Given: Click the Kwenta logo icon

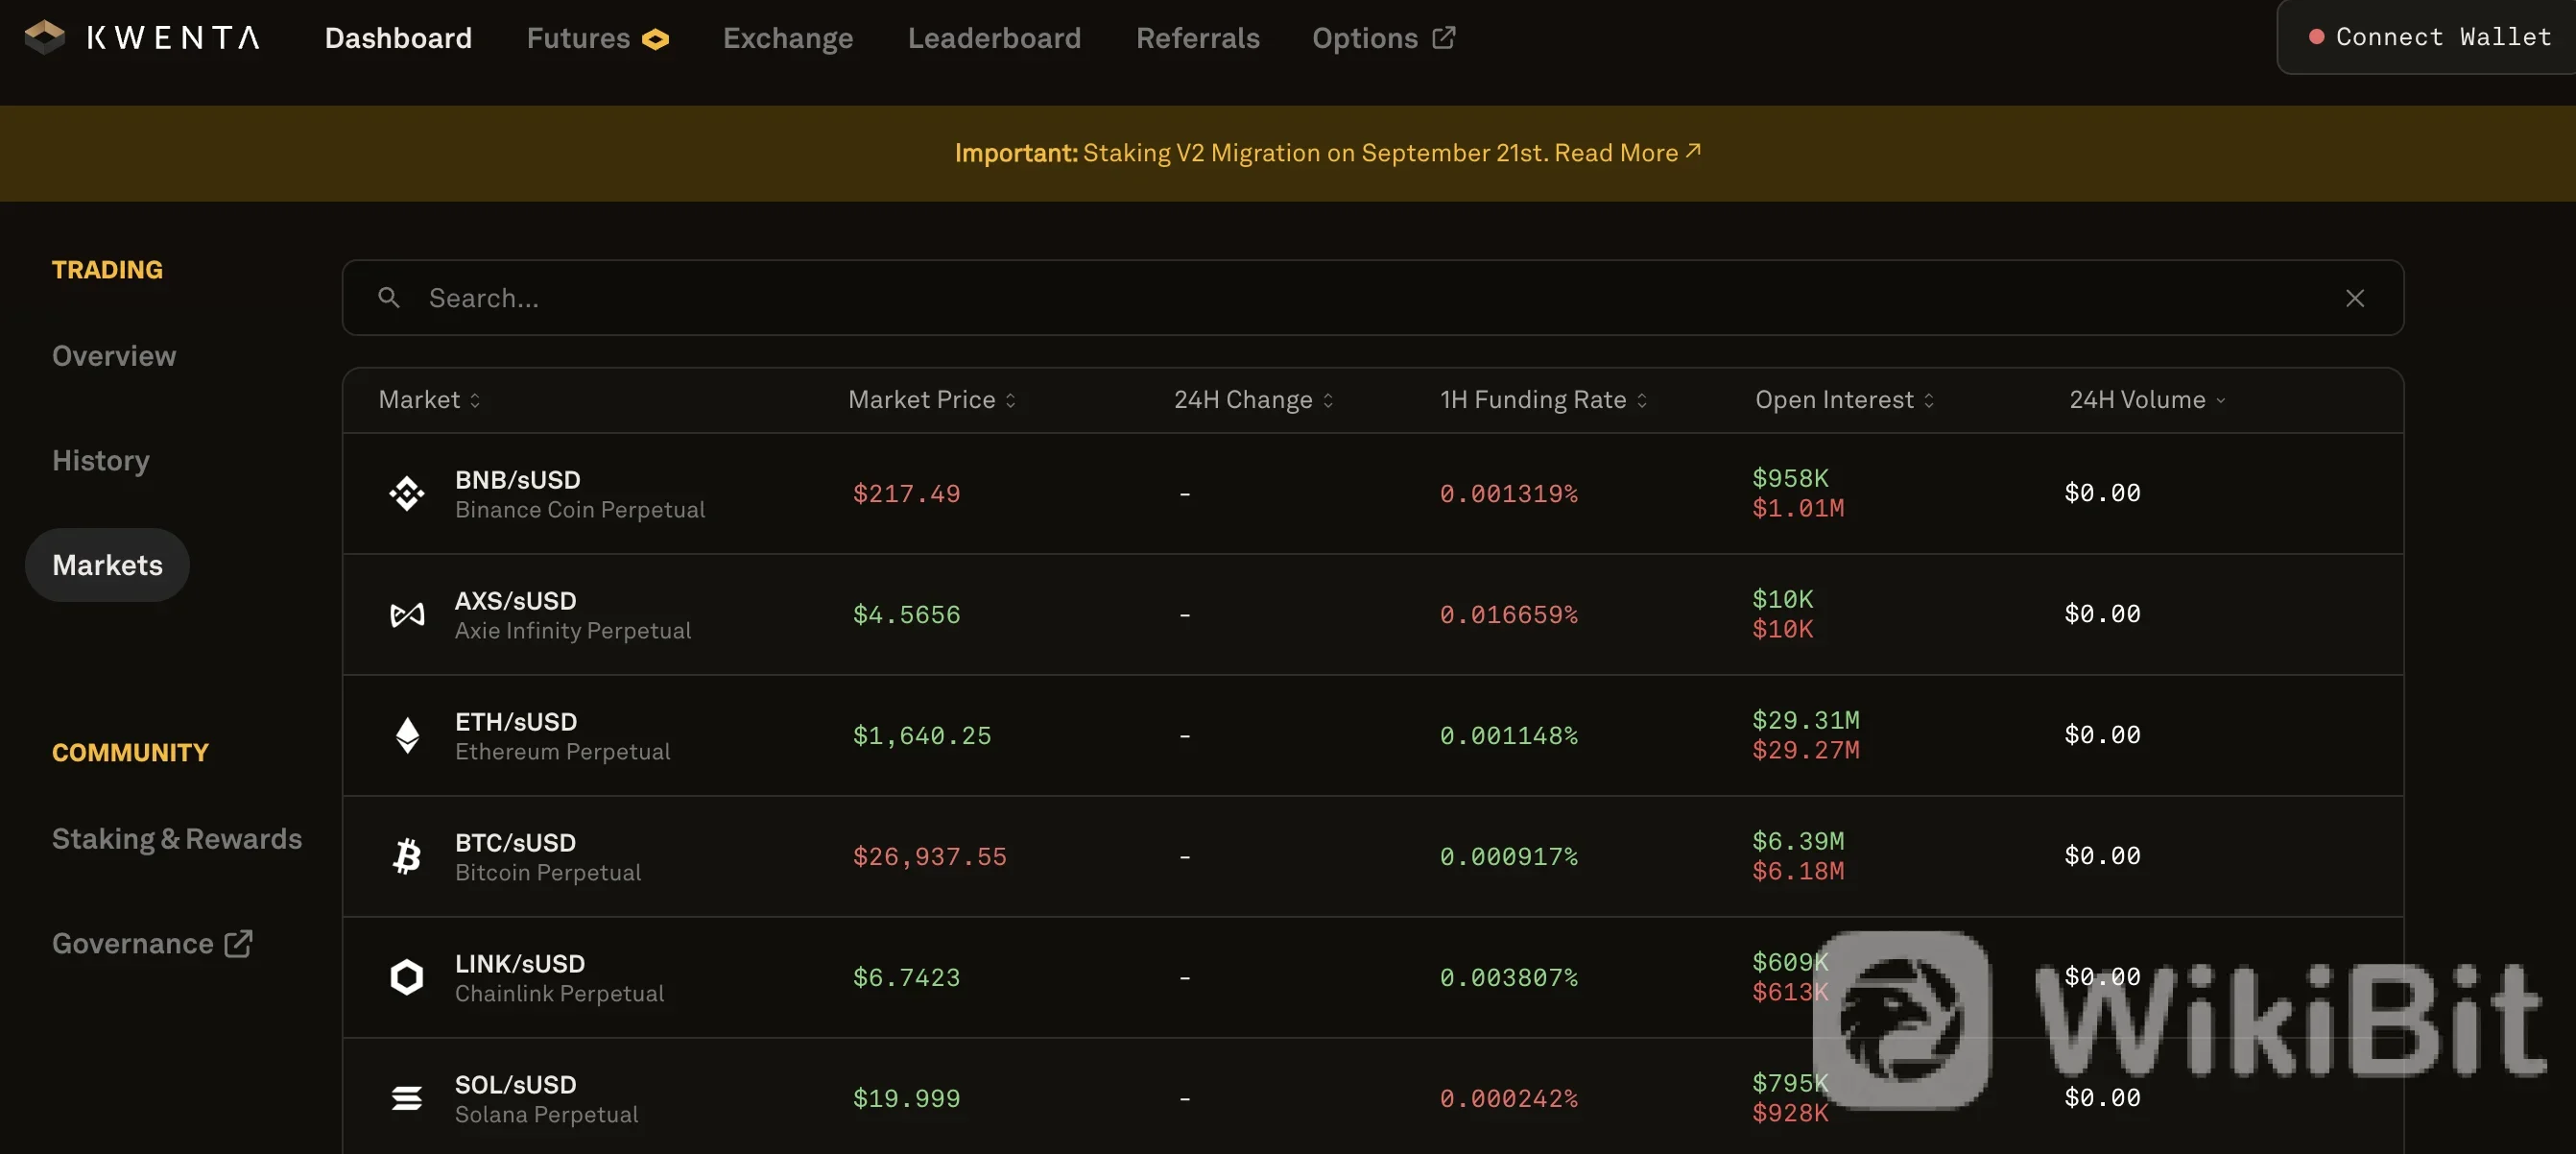Looking at the screenshot, I should tap(44, 38).
